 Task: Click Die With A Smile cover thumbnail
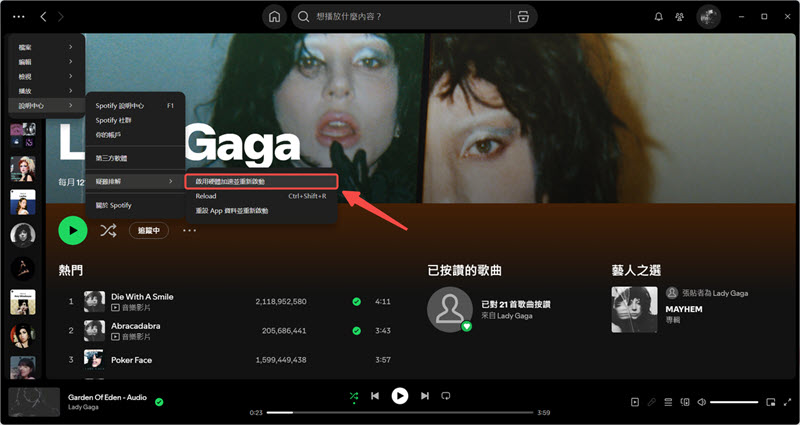pos(94,302)
